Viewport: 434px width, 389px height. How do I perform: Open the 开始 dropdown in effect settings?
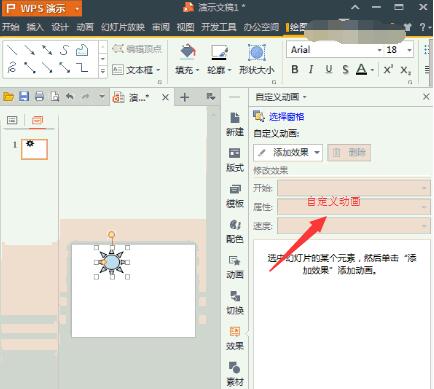click(x=354, y=188)
